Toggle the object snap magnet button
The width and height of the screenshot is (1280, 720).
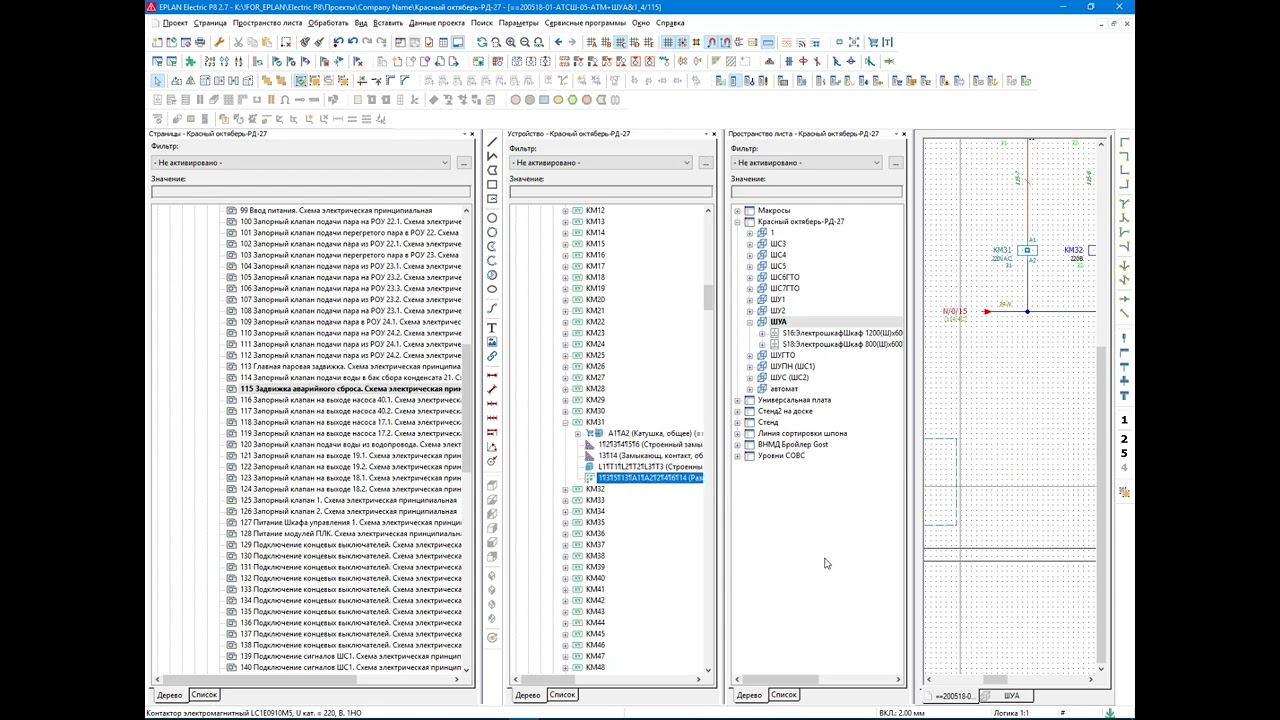[x=711, y=42]
